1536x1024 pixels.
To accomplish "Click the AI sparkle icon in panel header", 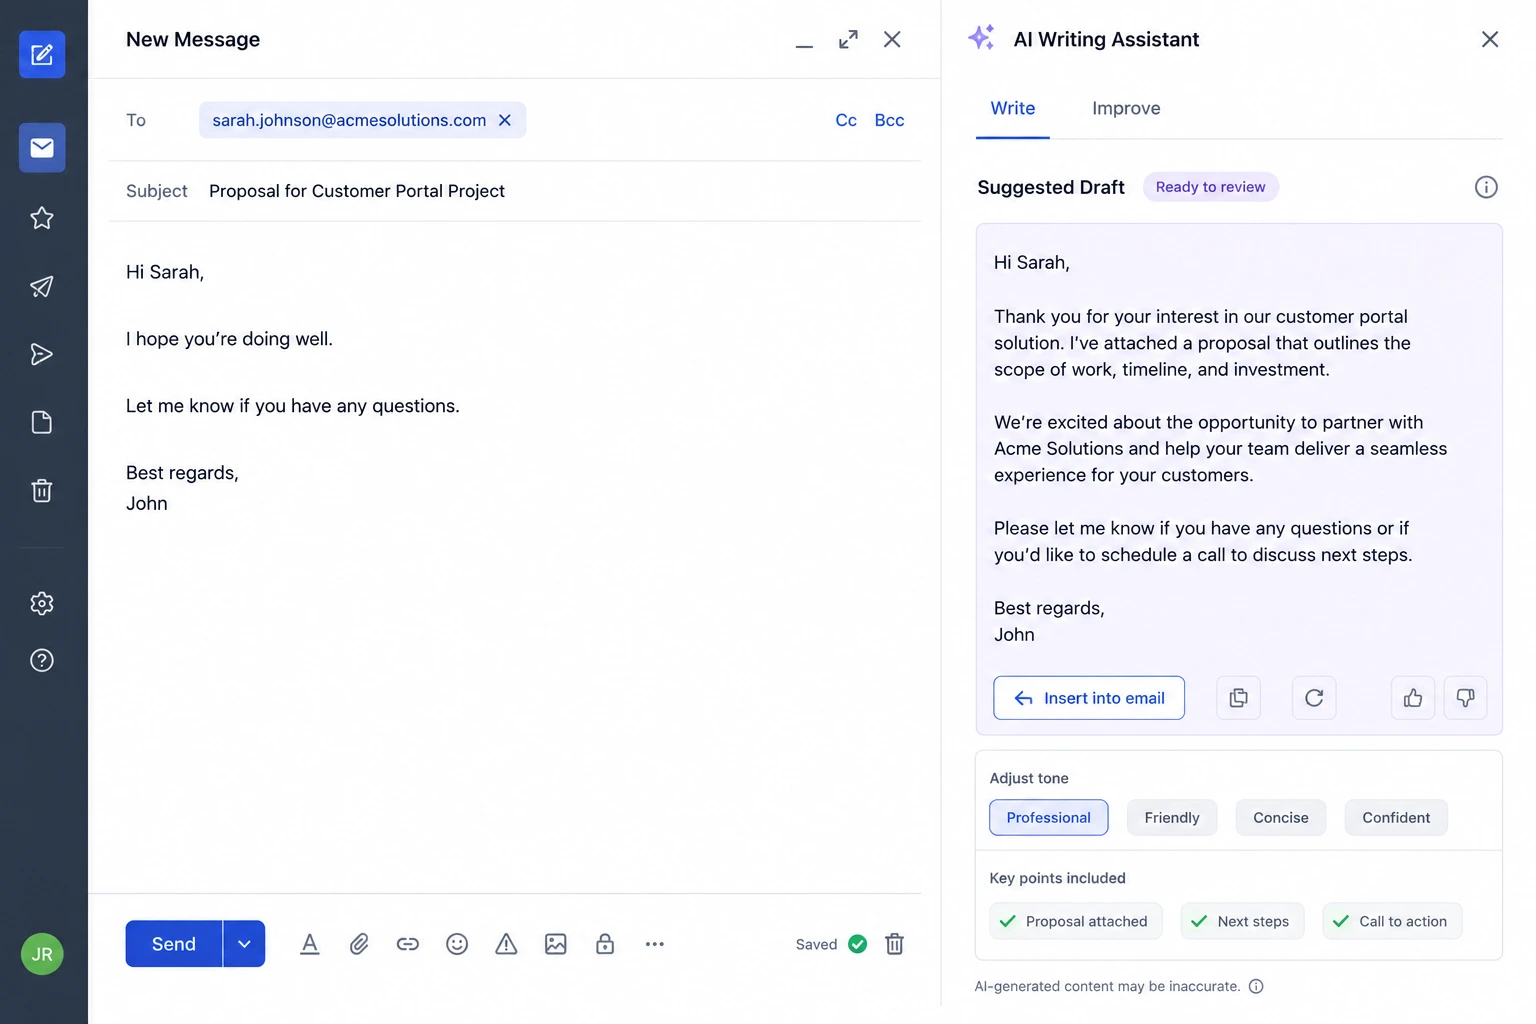I will 982,38.
